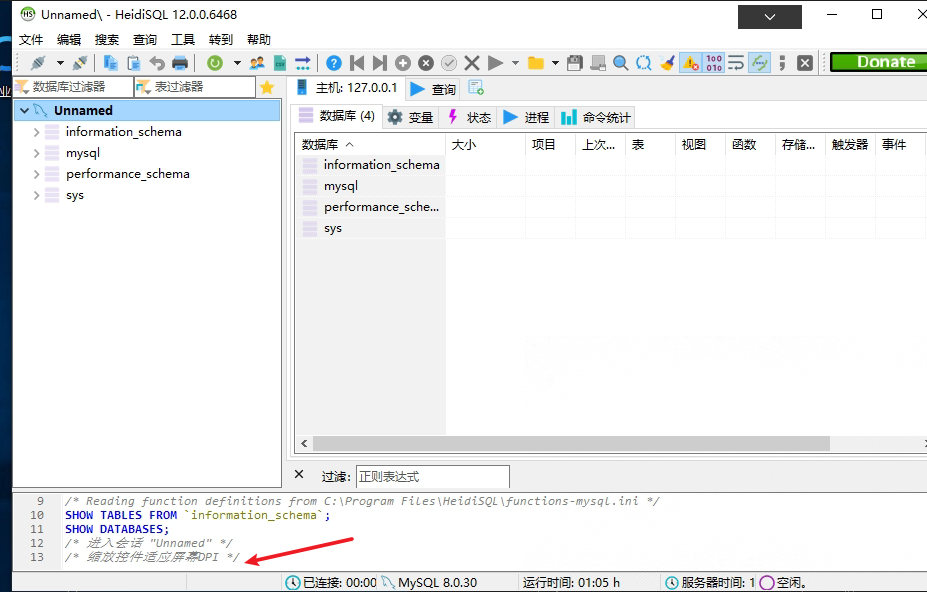The width and height of the screenshot is (927, 592).
Task: Switch to the 查询 query tab
Action: tap(433, 89)
